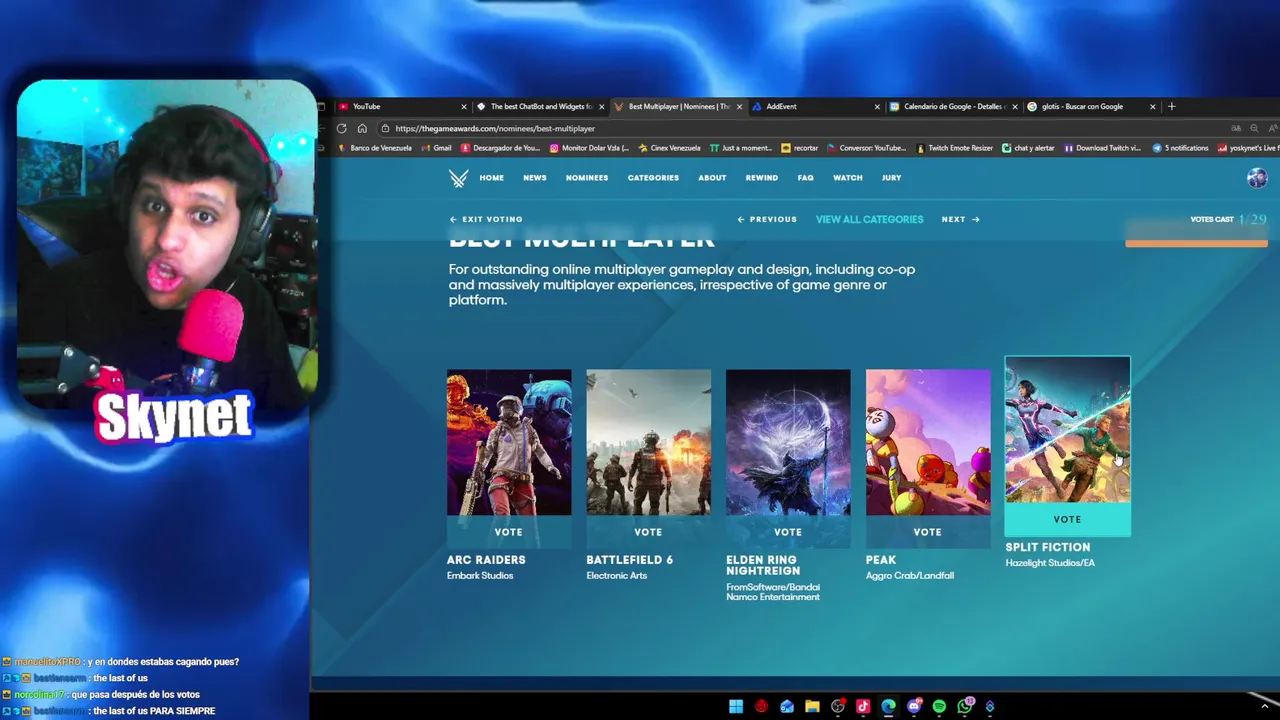Open File Explorer from the taskbar
The height and width of the screenshot is (720, 1280).
click(x=812, y=707)
